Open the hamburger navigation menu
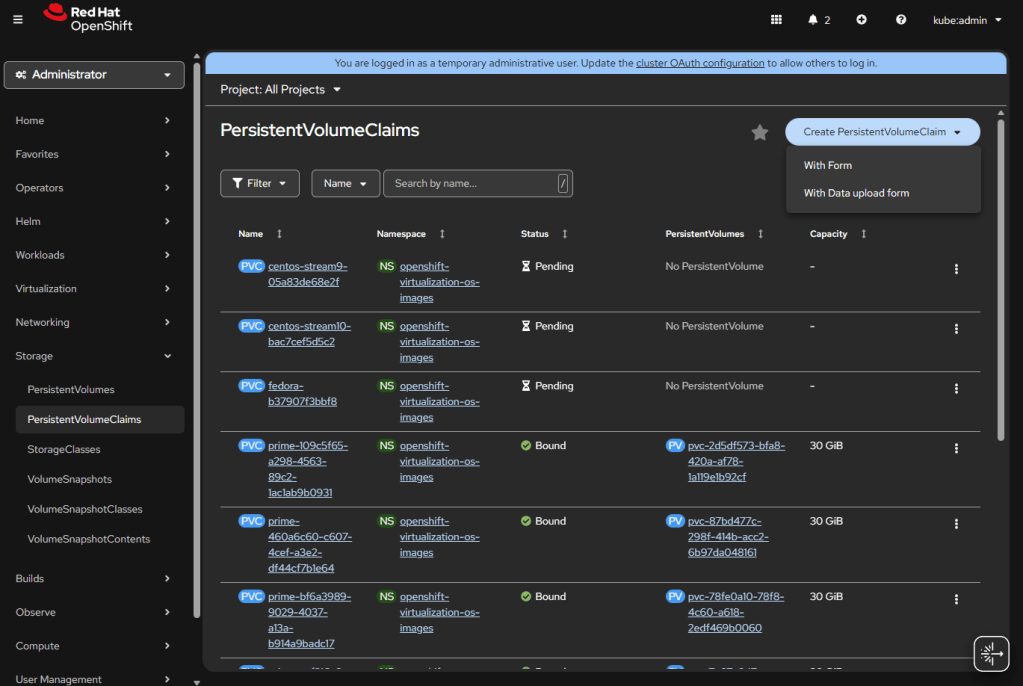The height and width of the screenshot is (686, 1023). point(18,20)
